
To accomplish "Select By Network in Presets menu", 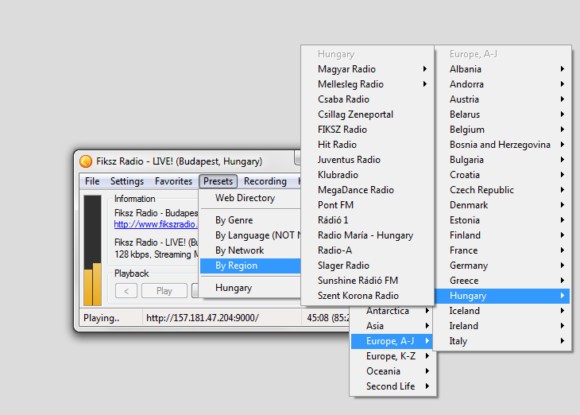I will [250, 250].
